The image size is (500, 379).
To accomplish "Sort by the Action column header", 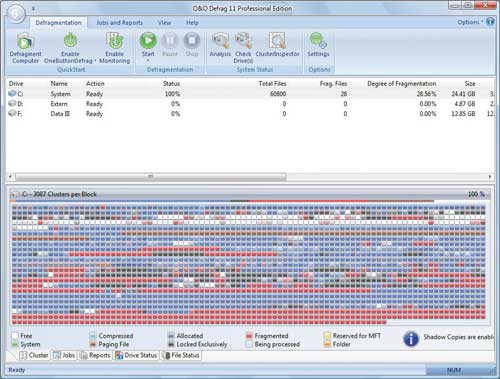I will [x=95, y=83].
